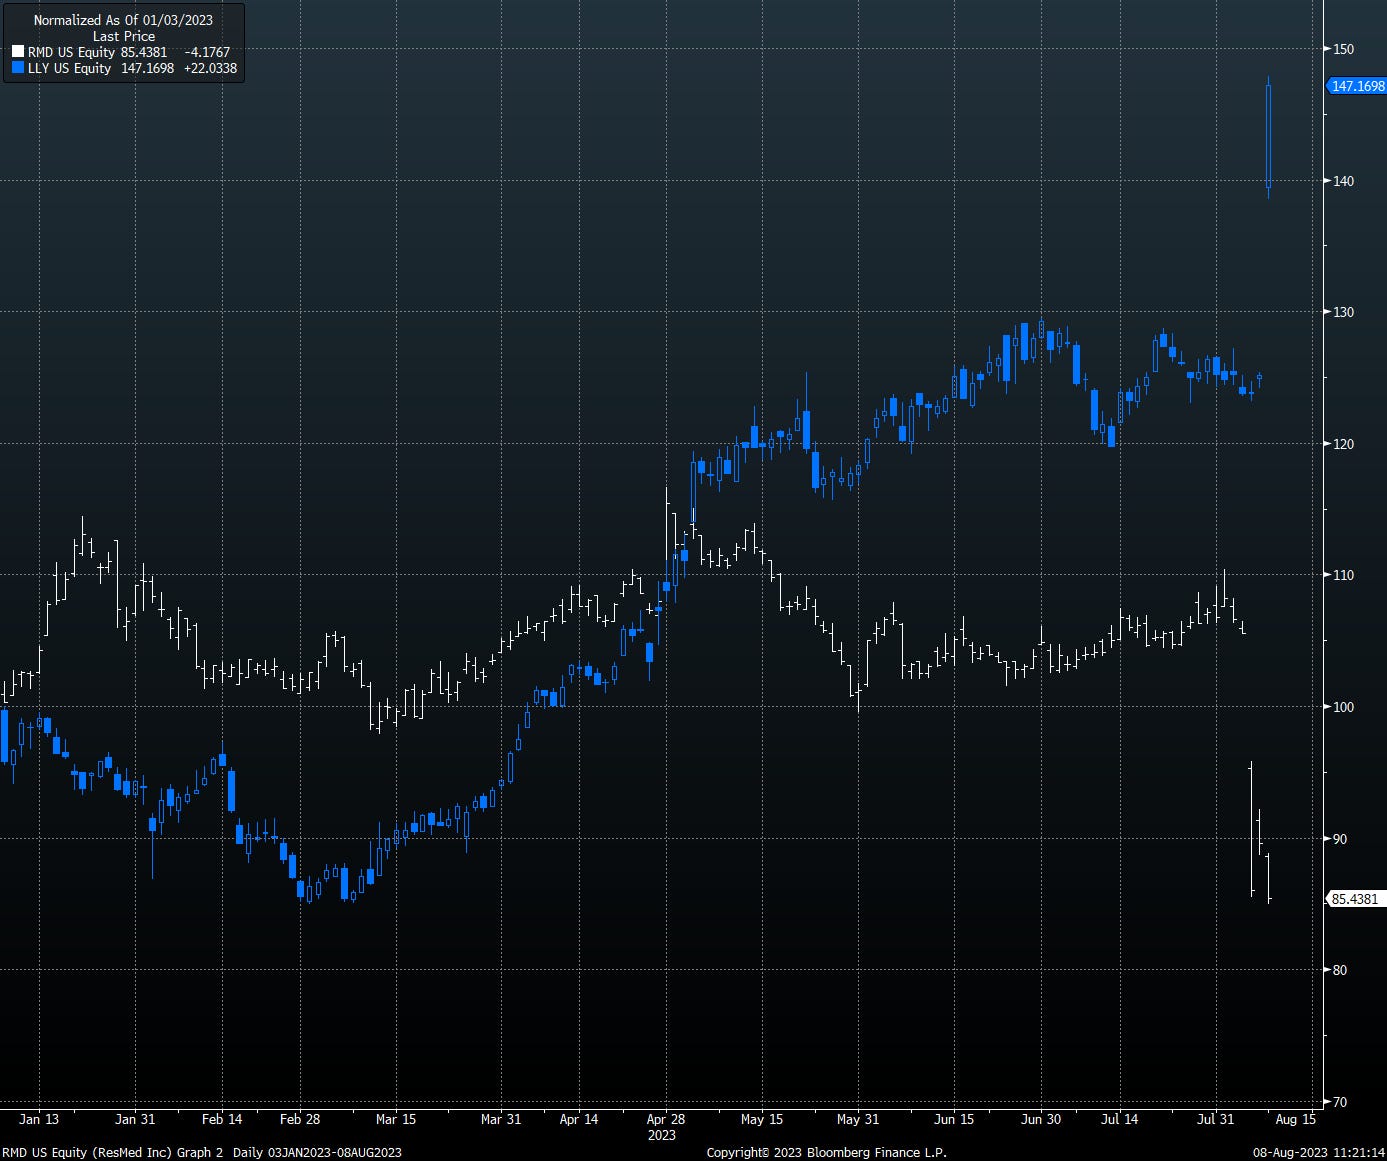Click the 90 price axis label
This screenshot has height=1161, width=1387.
pos(1339,839)
